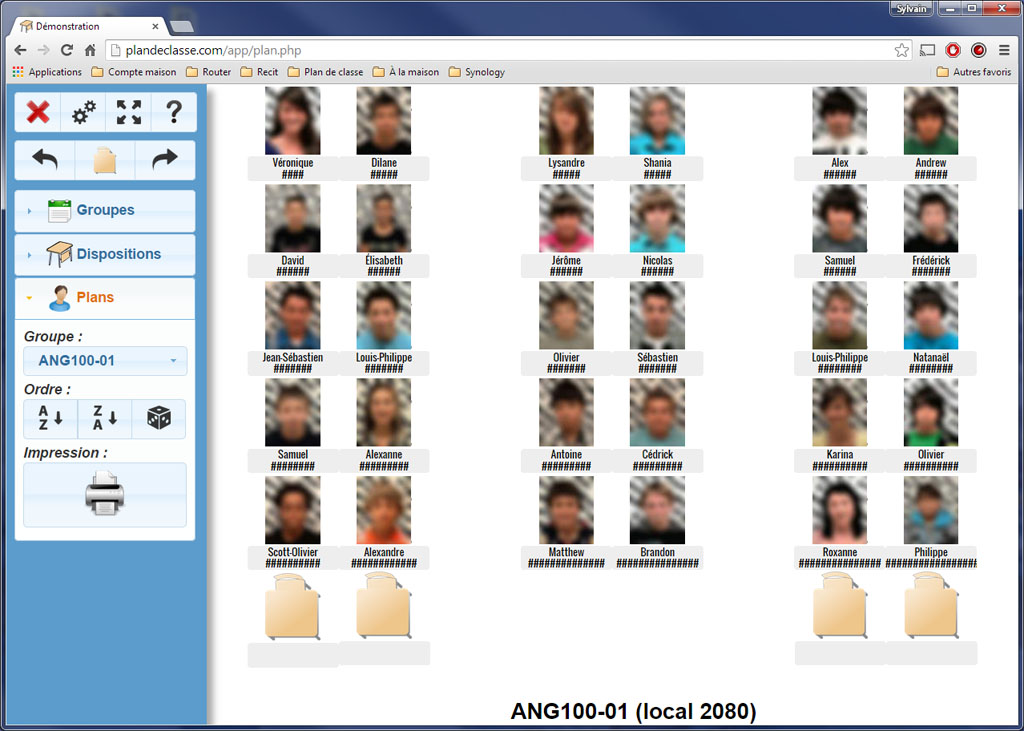Open settings with the gears icon

[x=84, y=112]
